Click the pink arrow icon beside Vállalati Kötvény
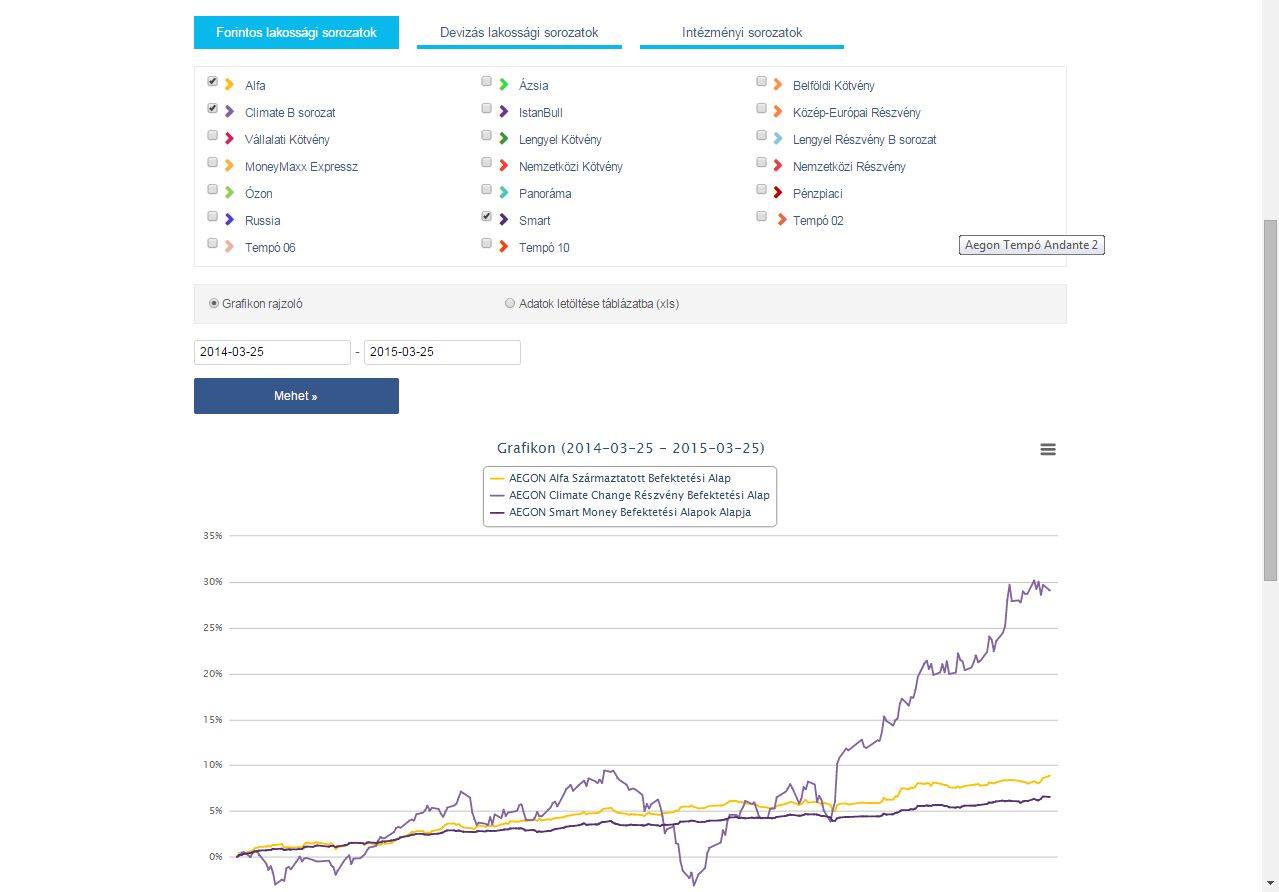This screenshot has width=1279, height=892. coord(230,139)
